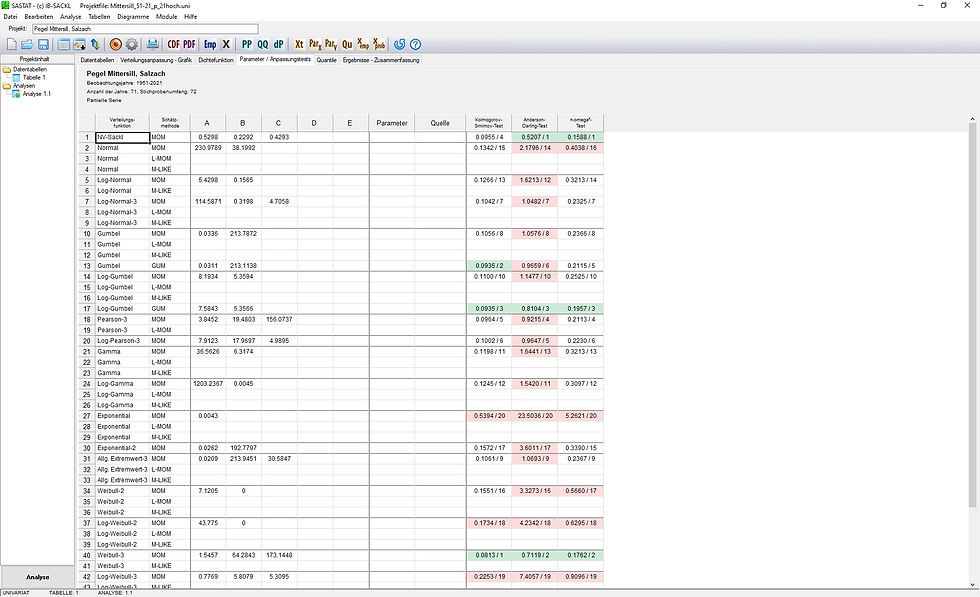The height and width of the screenshot is (597, 980).
Task: Open the Diagramme menu
Action: [x=133, y=17]
